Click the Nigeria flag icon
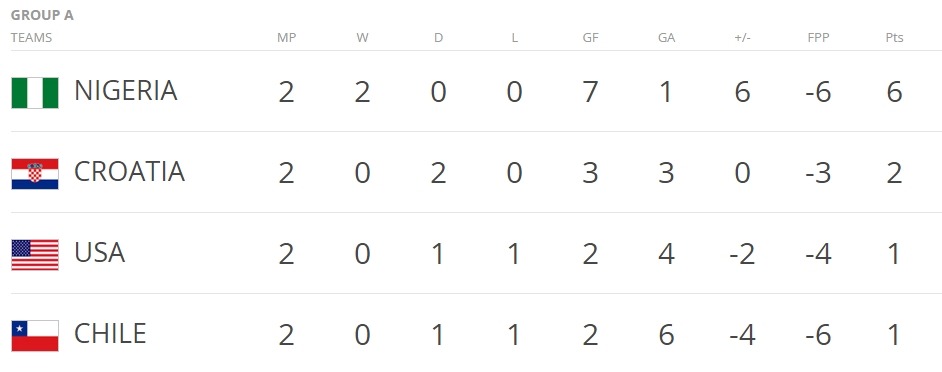The image size is (942, 372). 35,93
